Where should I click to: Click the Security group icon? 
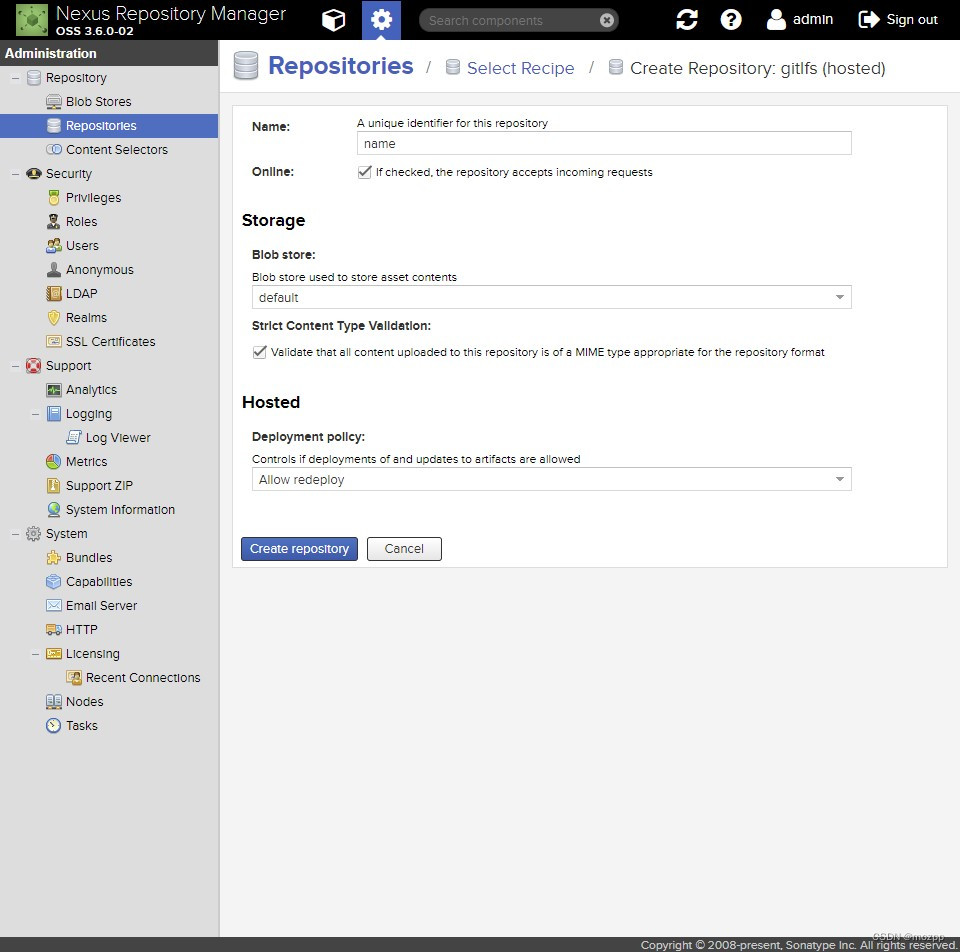coord(34,174)
